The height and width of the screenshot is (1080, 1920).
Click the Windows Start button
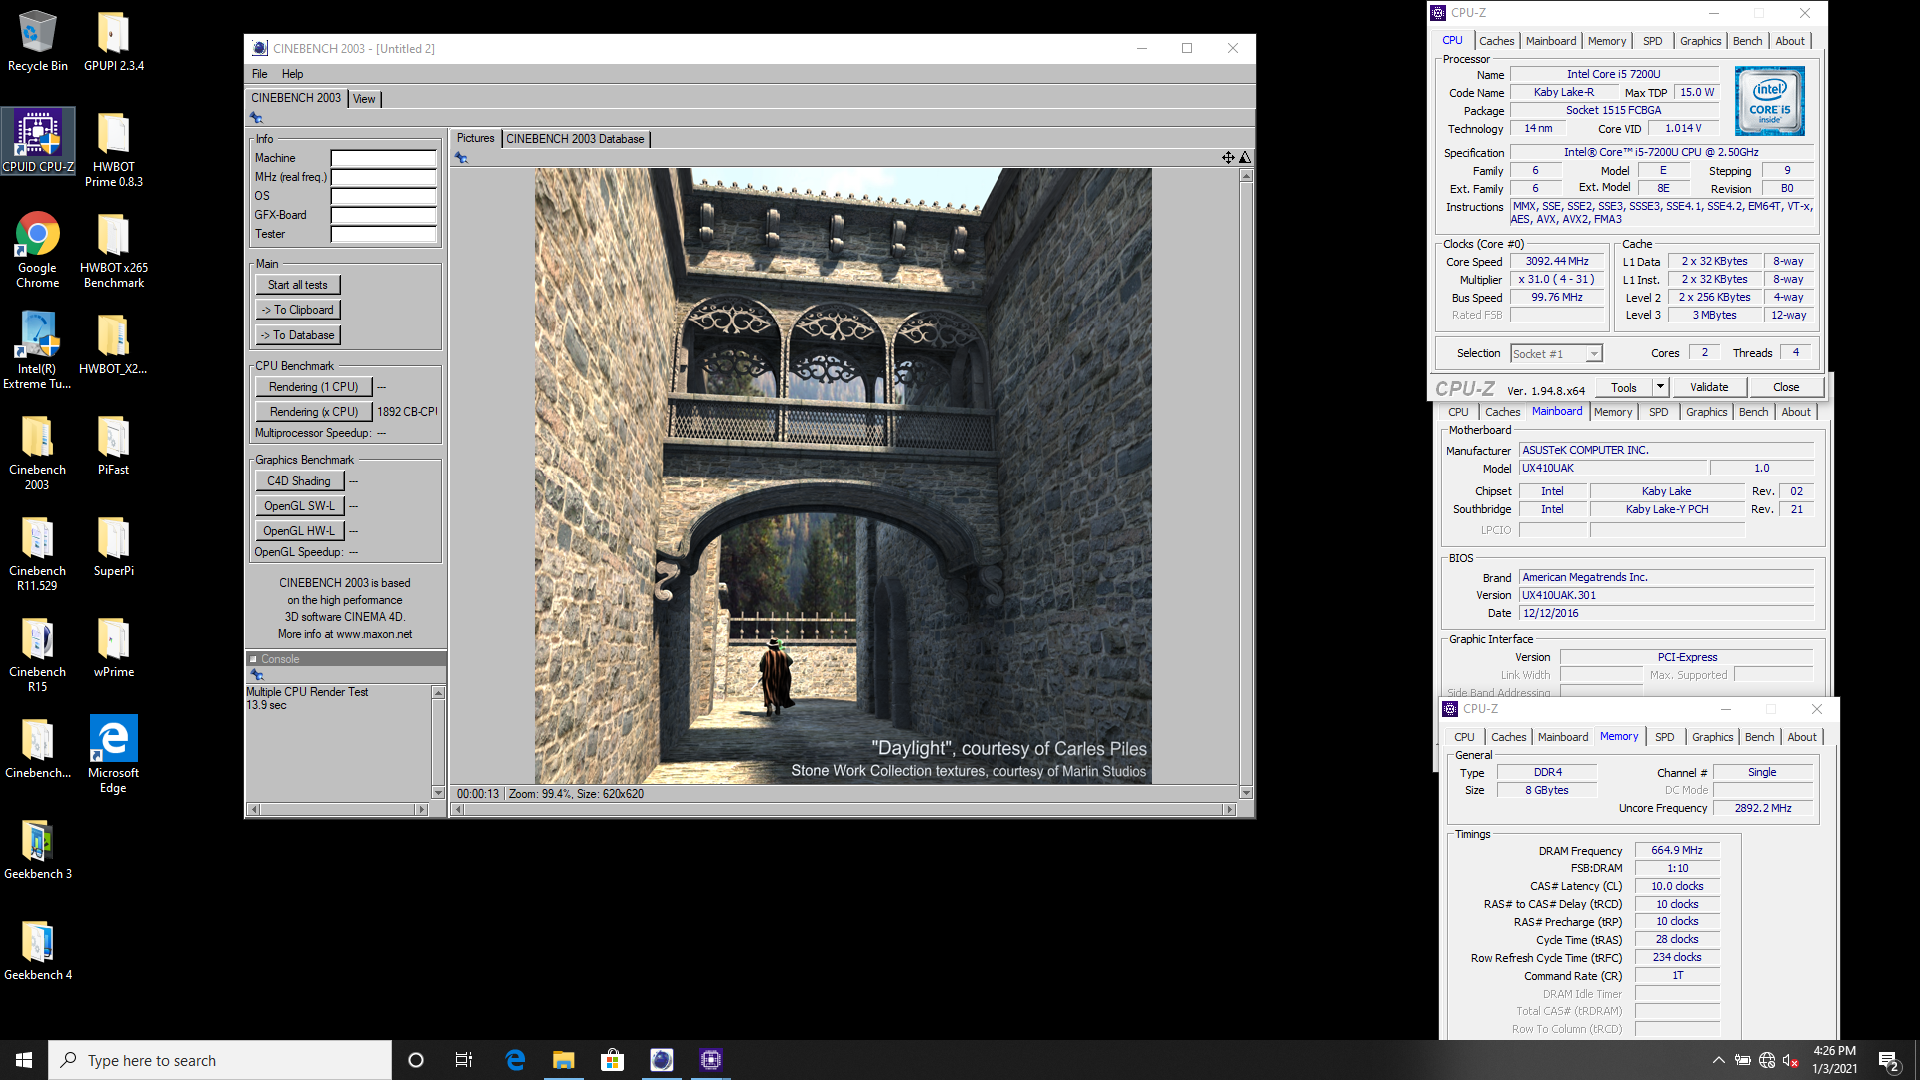coord(24,1060)
